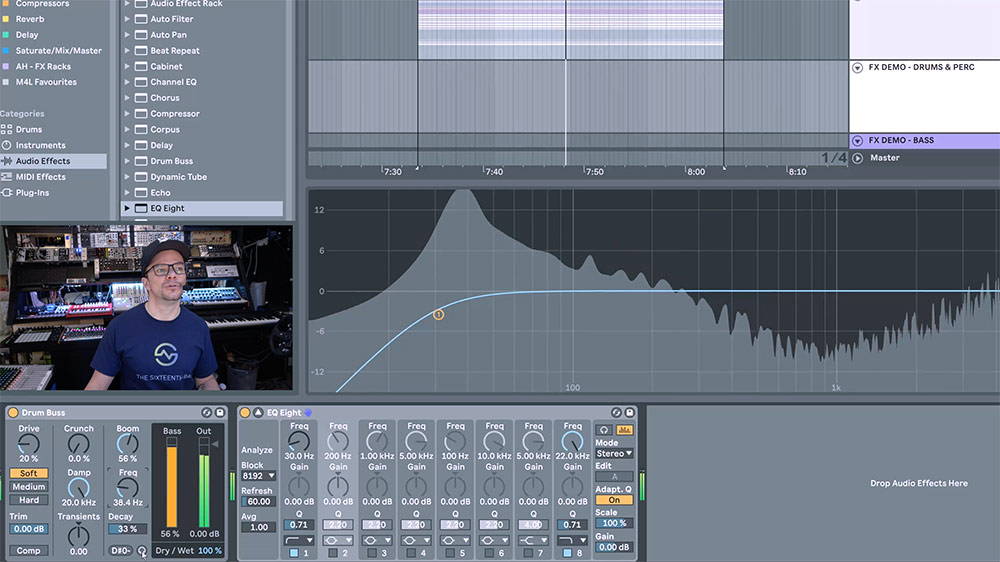Click Drum Buss hot-swap preset icon
The height and width of the screenshot is (562, 1000).
[x=206, y=413]
